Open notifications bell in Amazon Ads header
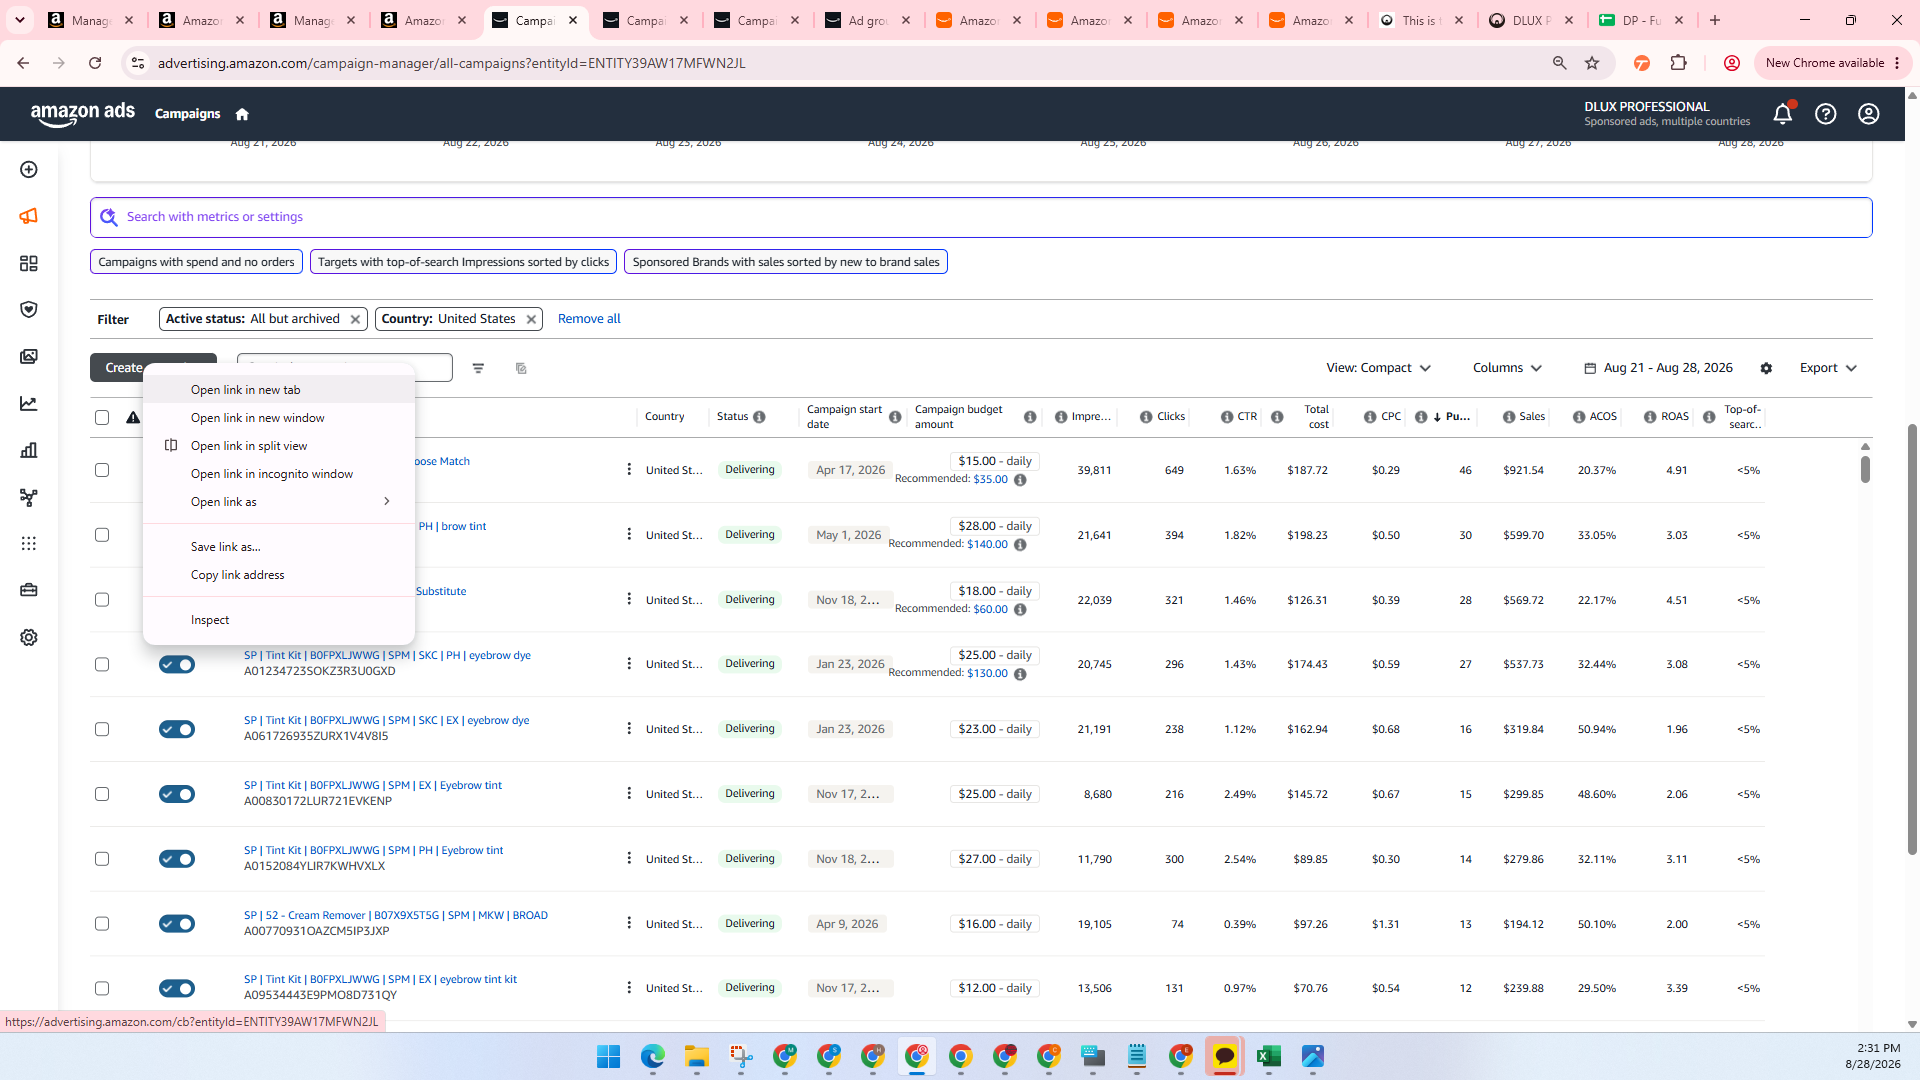The height and width of the screenshot is (1080, 1920). click(1783, 114)
